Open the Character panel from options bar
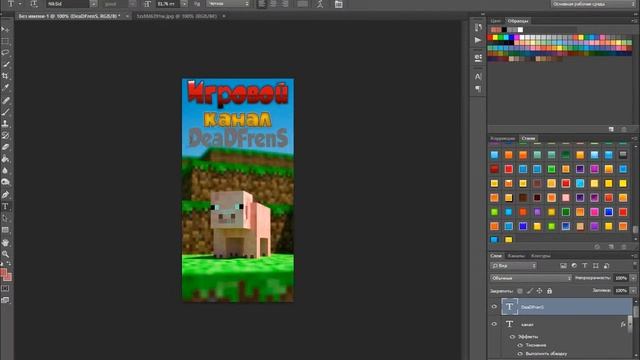Viewport: 640px width, 360px height. pos(338,4)
